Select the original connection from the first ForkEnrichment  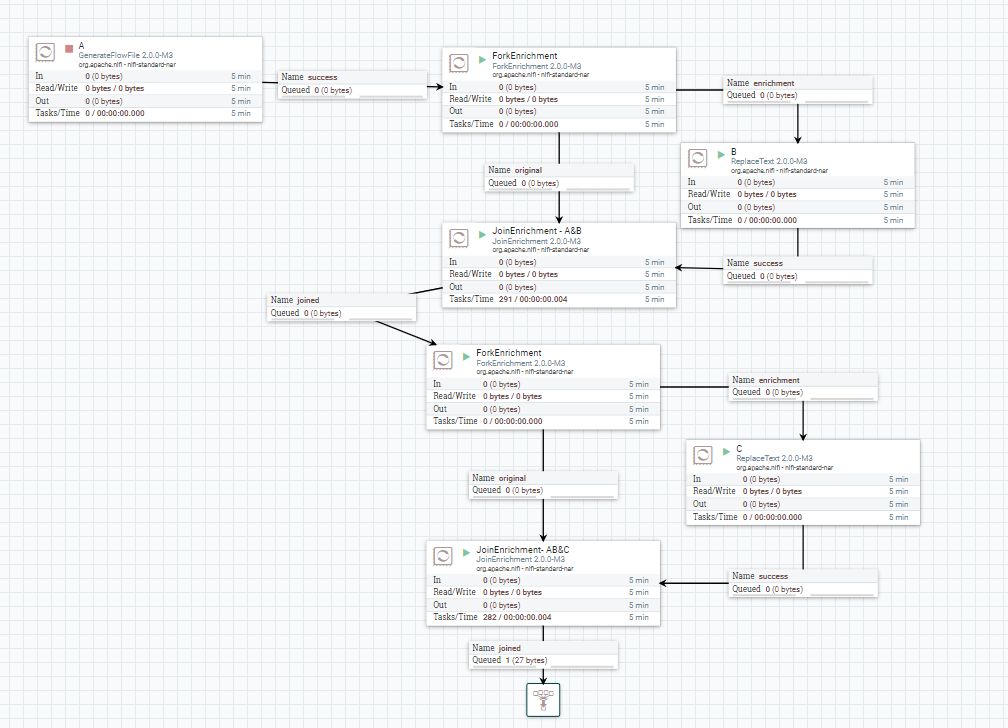[558, 177]
